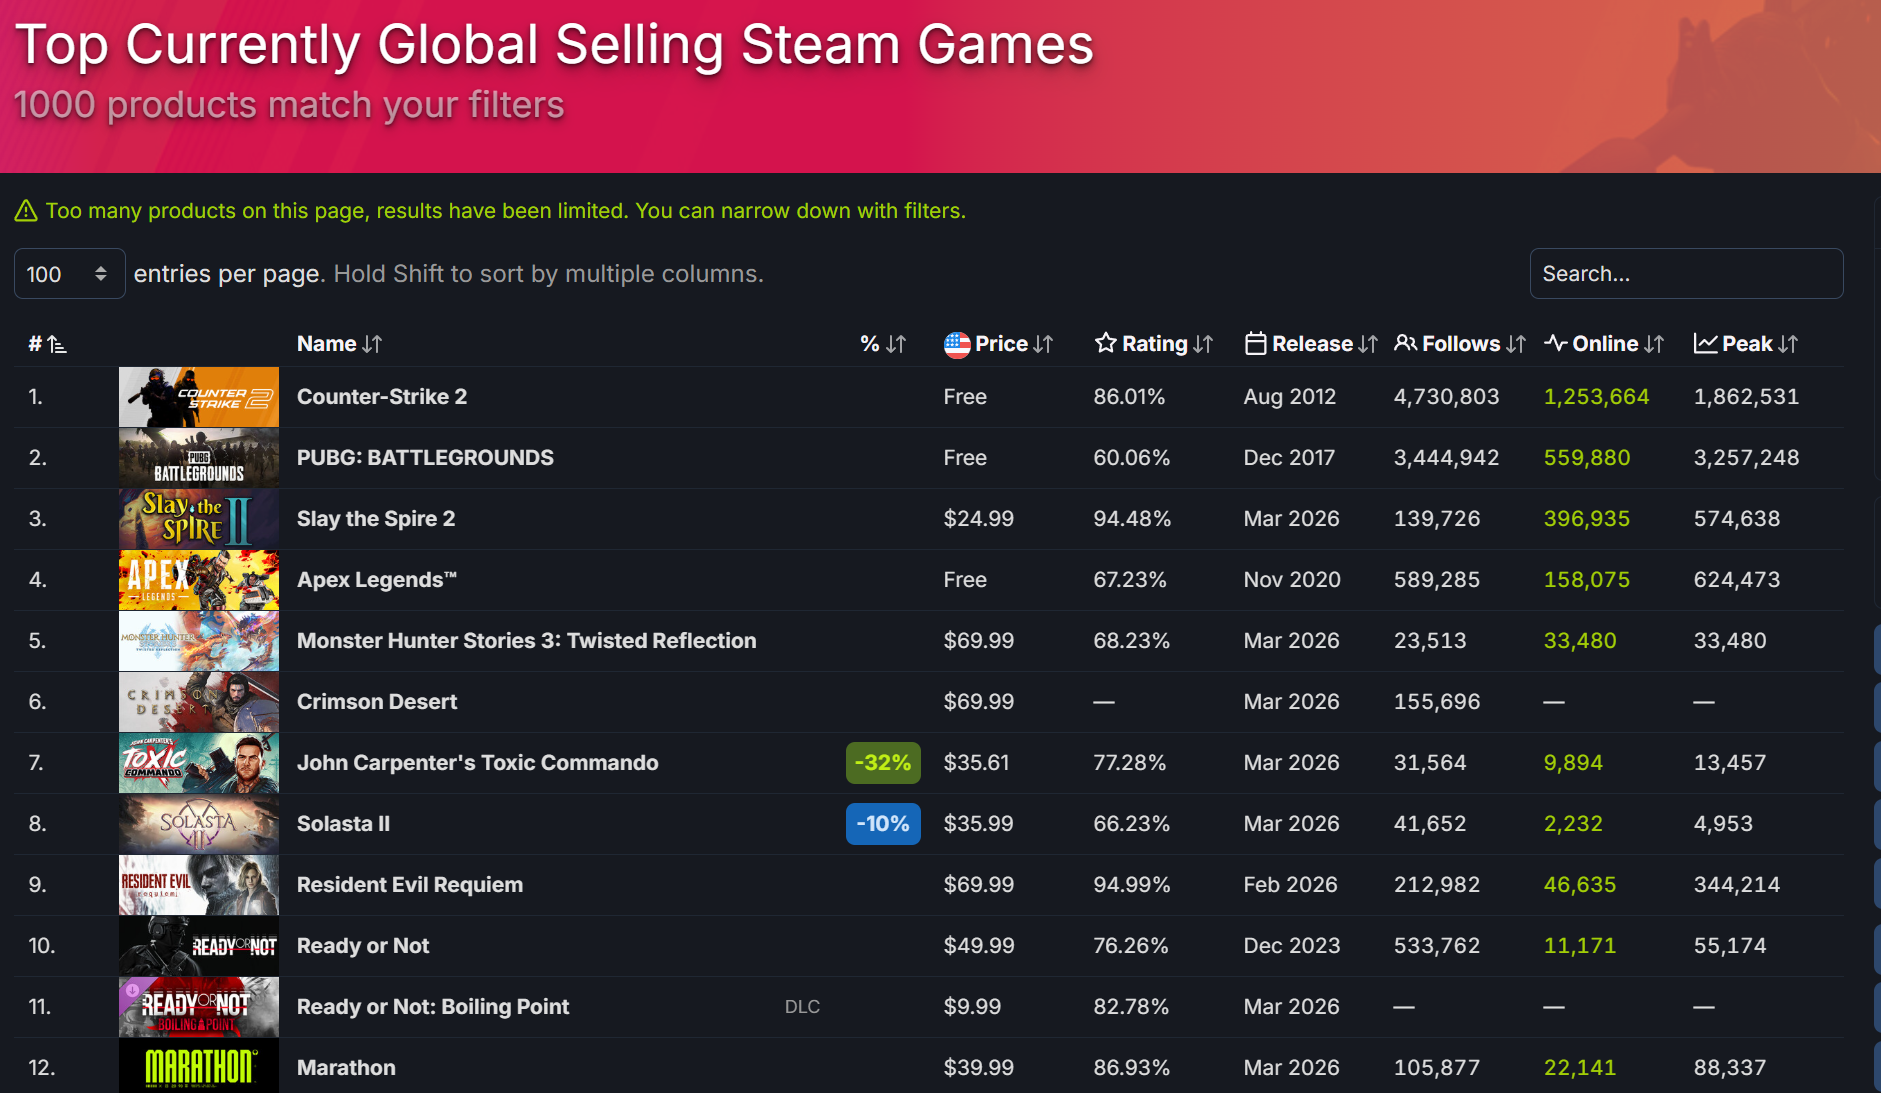Click the Marathon game thumbnail

199,1066
